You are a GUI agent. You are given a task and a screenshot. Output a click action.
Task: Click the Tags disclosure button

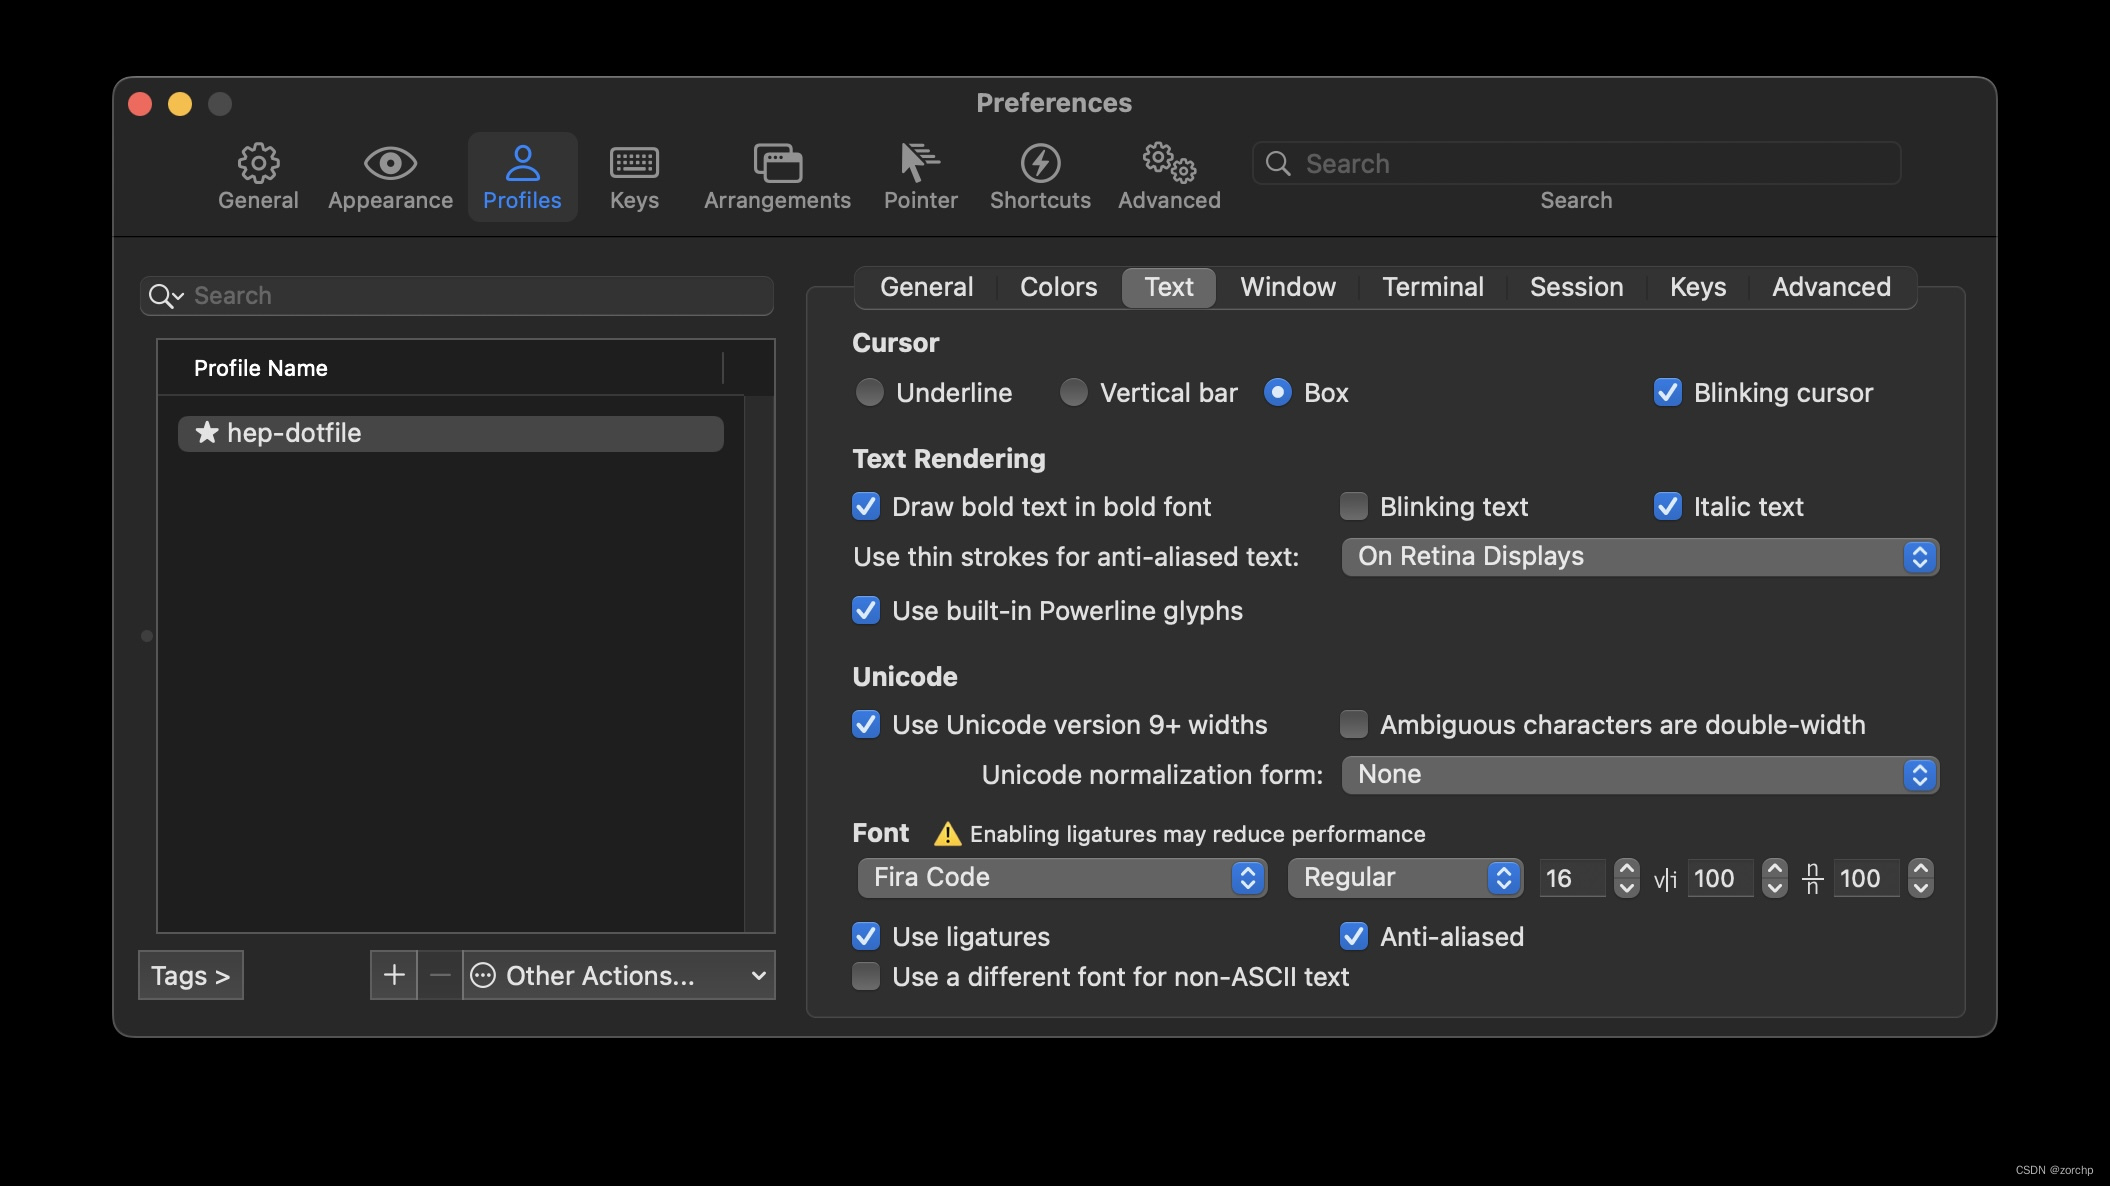pyautogui.click(x=190, y=975)
